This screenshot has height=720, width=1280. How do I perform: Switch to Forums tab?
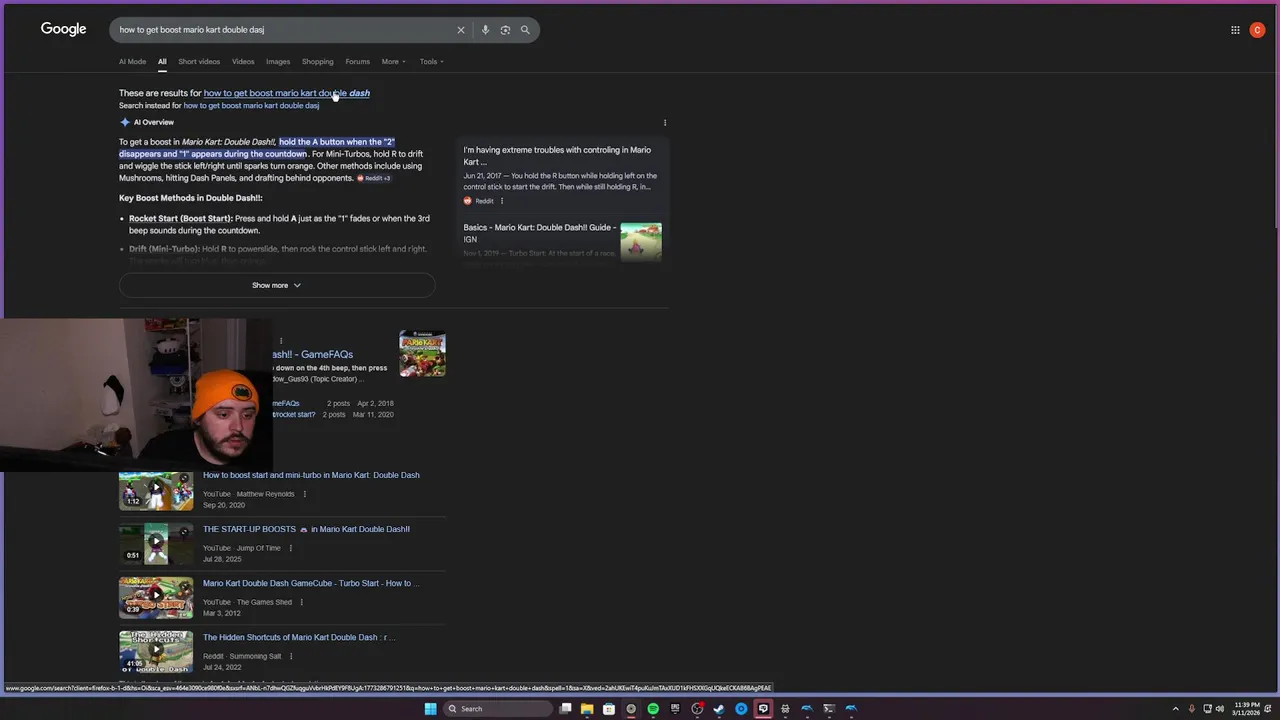[358, 62]
